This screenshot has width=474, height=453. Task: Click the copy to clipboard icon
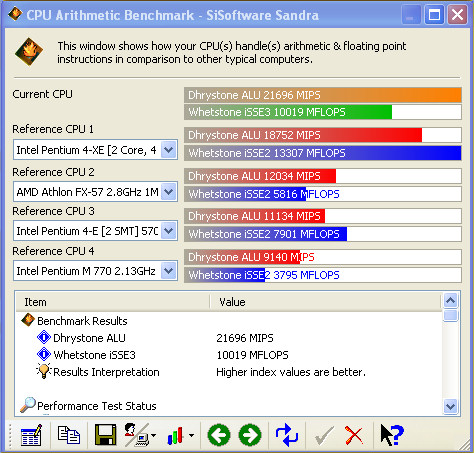click(x=69, y=435)
